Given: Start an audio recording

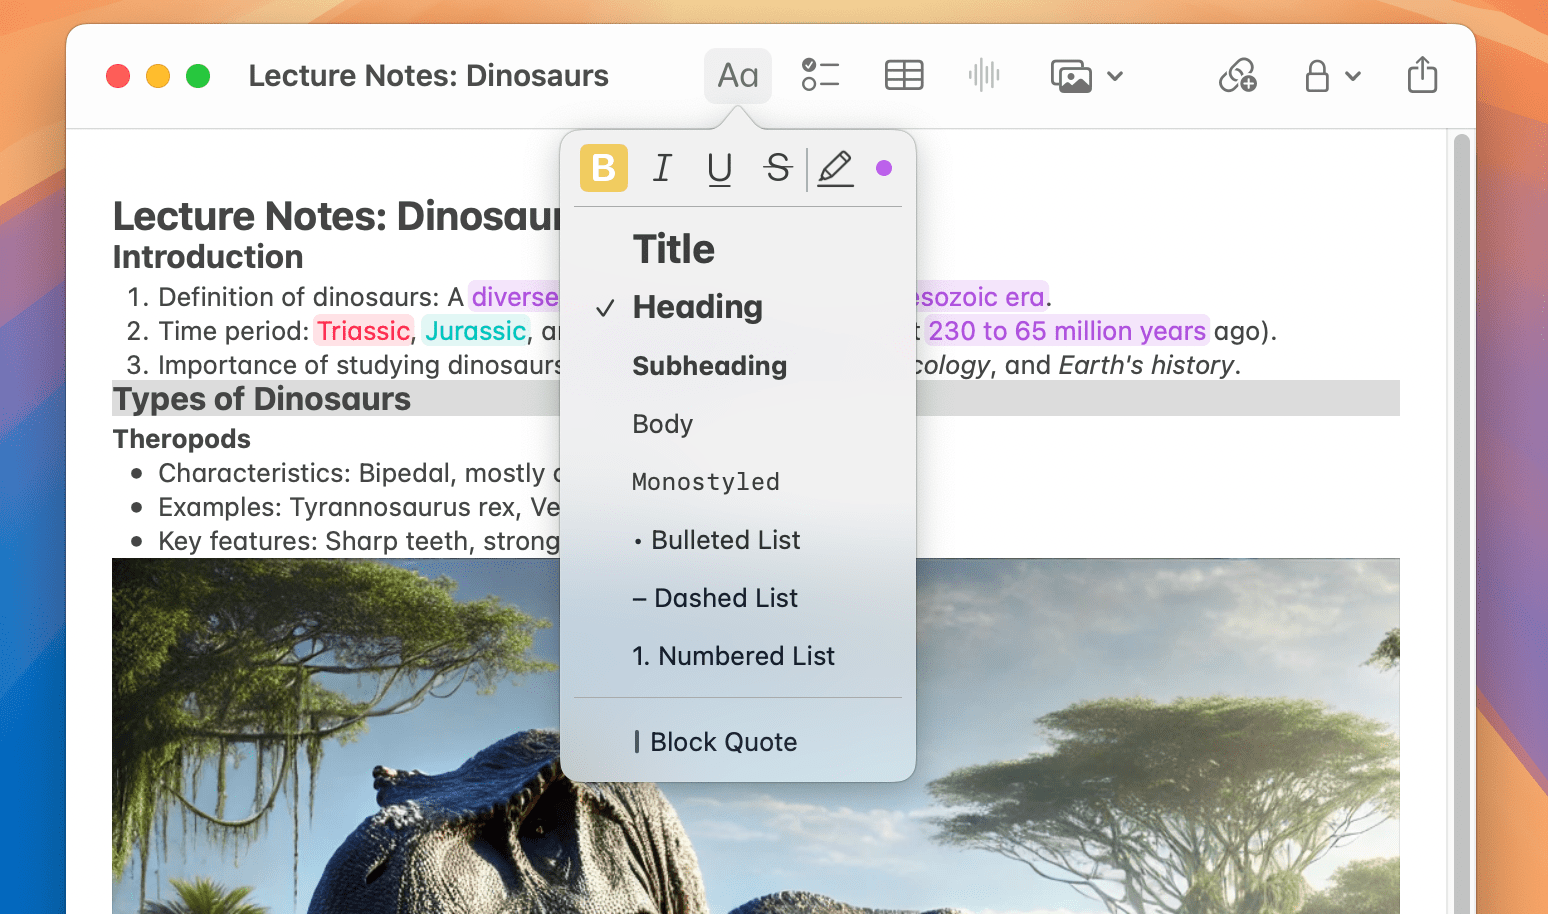Looking at the screenshot, I should pos(983,75).
